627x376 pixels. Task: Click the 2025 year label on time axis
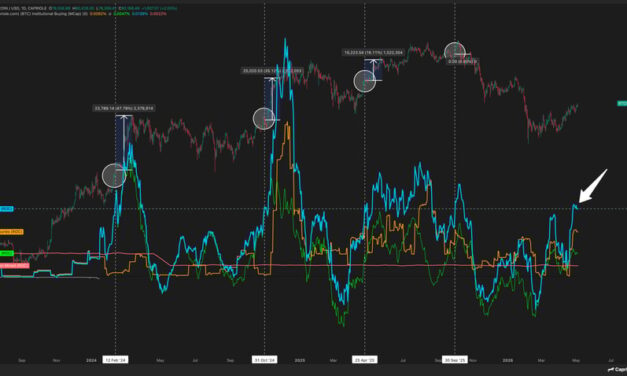point(300,360)
